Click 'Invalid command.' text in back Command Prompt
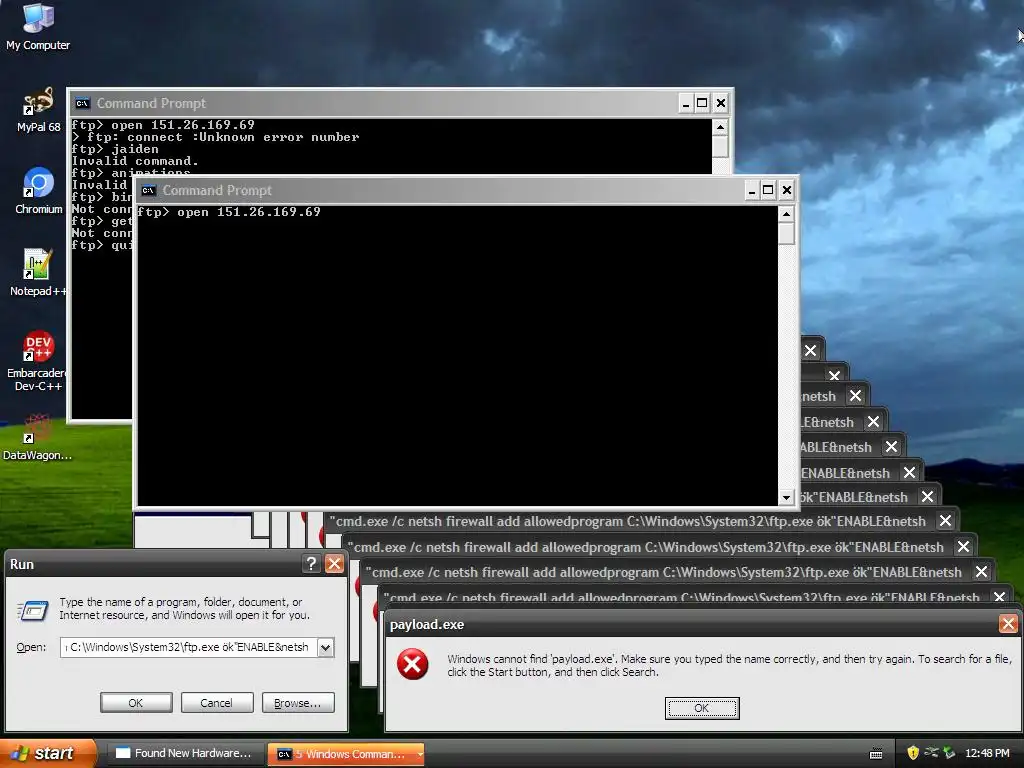The height and width of the screenshot is (768, 1024). tap(135, 161)
